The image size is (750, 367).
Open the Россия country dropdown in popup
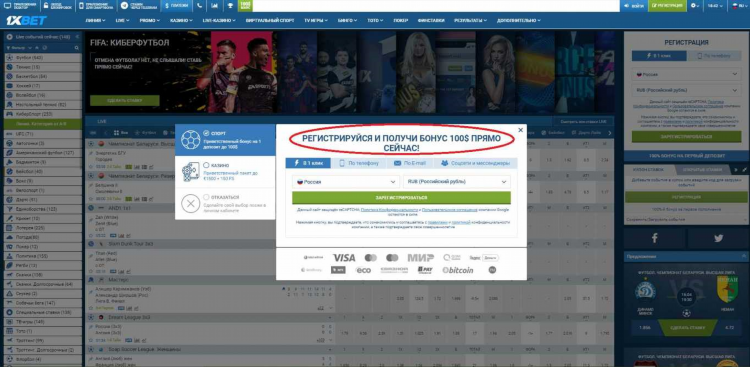pyautogui.click(x=346, y=182)
